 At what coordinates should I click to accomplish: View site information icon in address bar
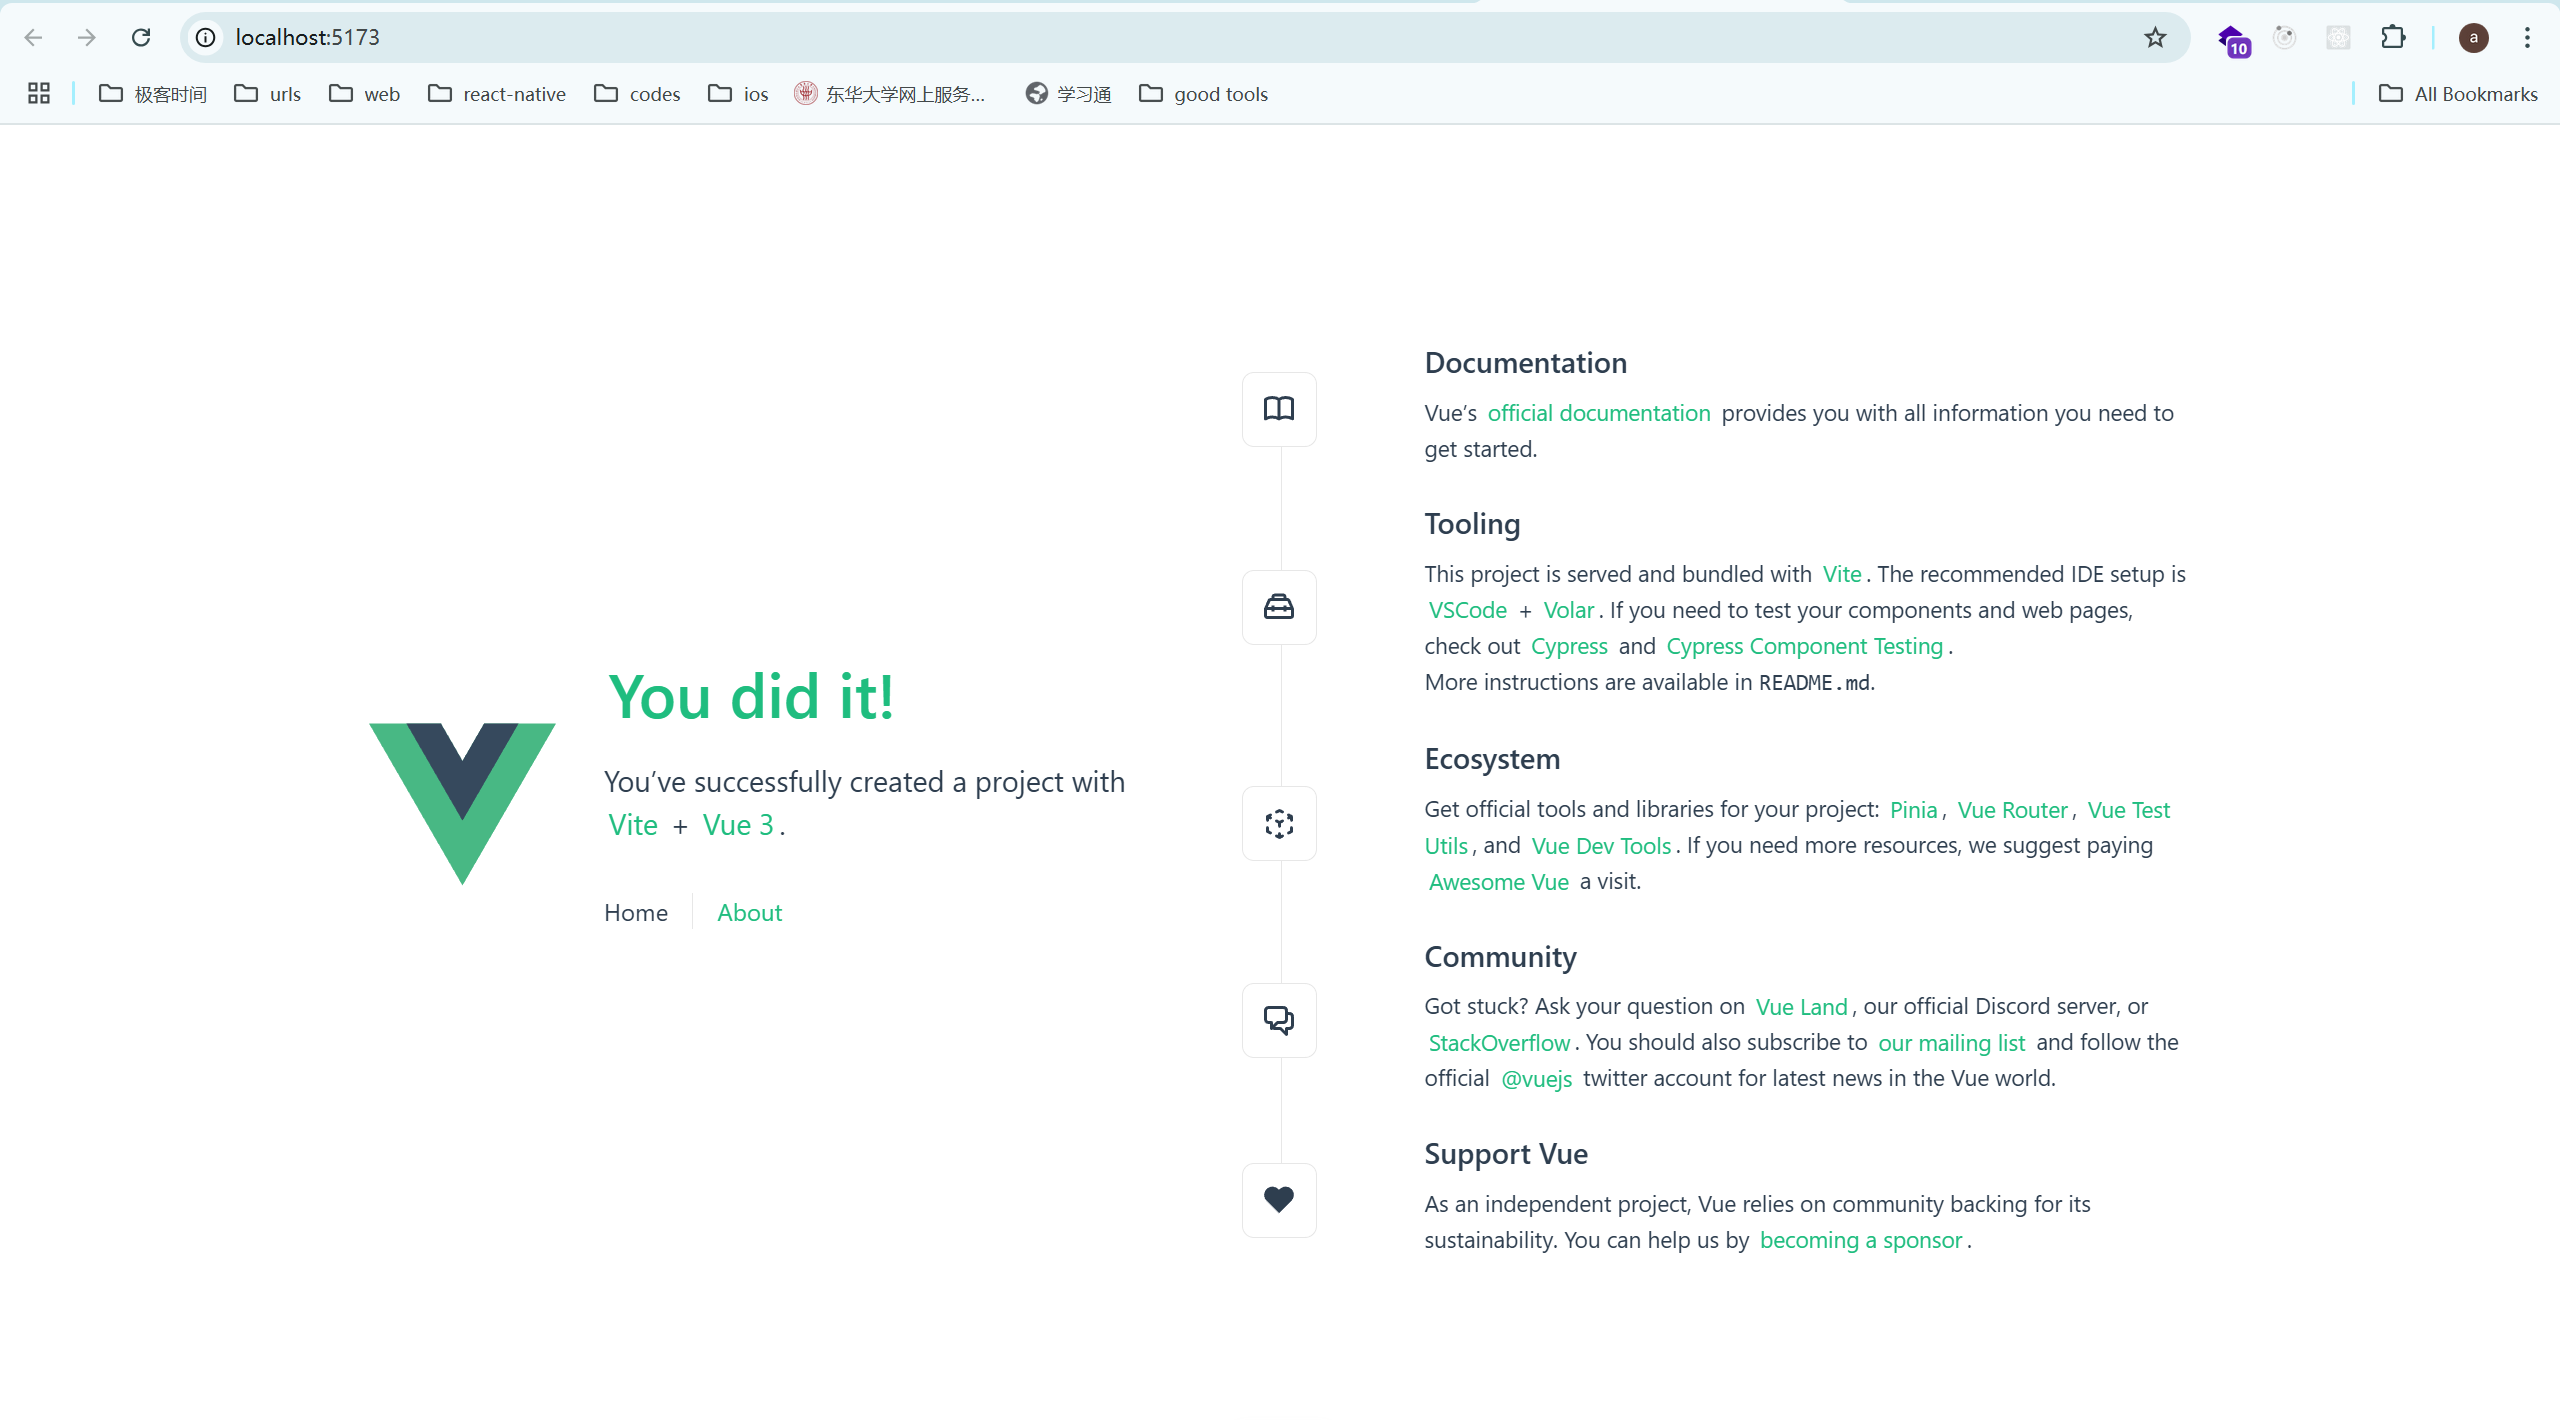click(206, 38)
